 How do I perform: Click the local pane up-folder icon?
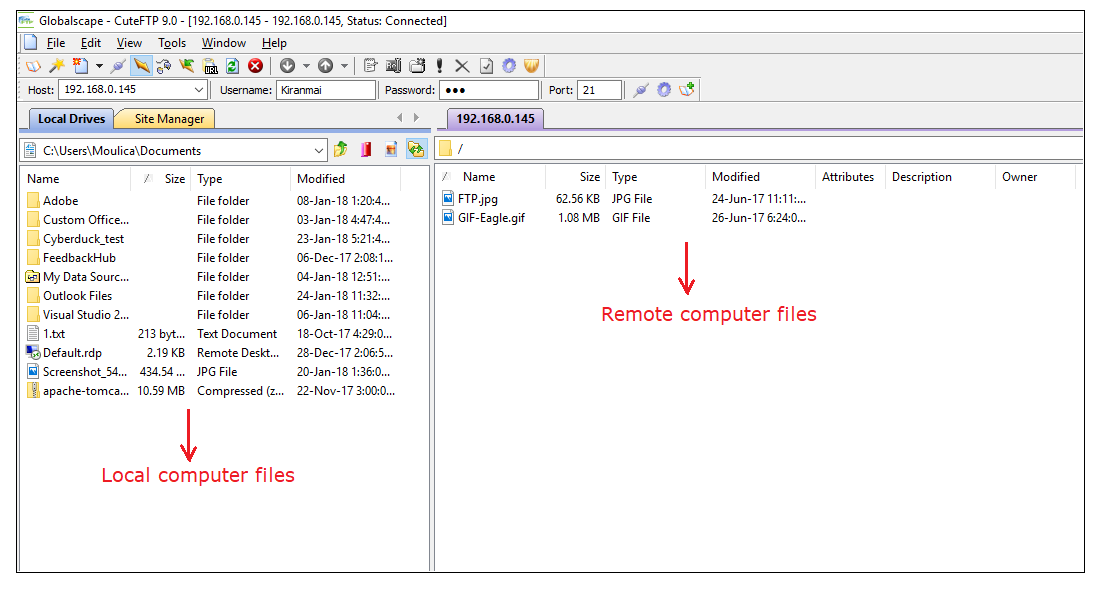click(341, 149)
